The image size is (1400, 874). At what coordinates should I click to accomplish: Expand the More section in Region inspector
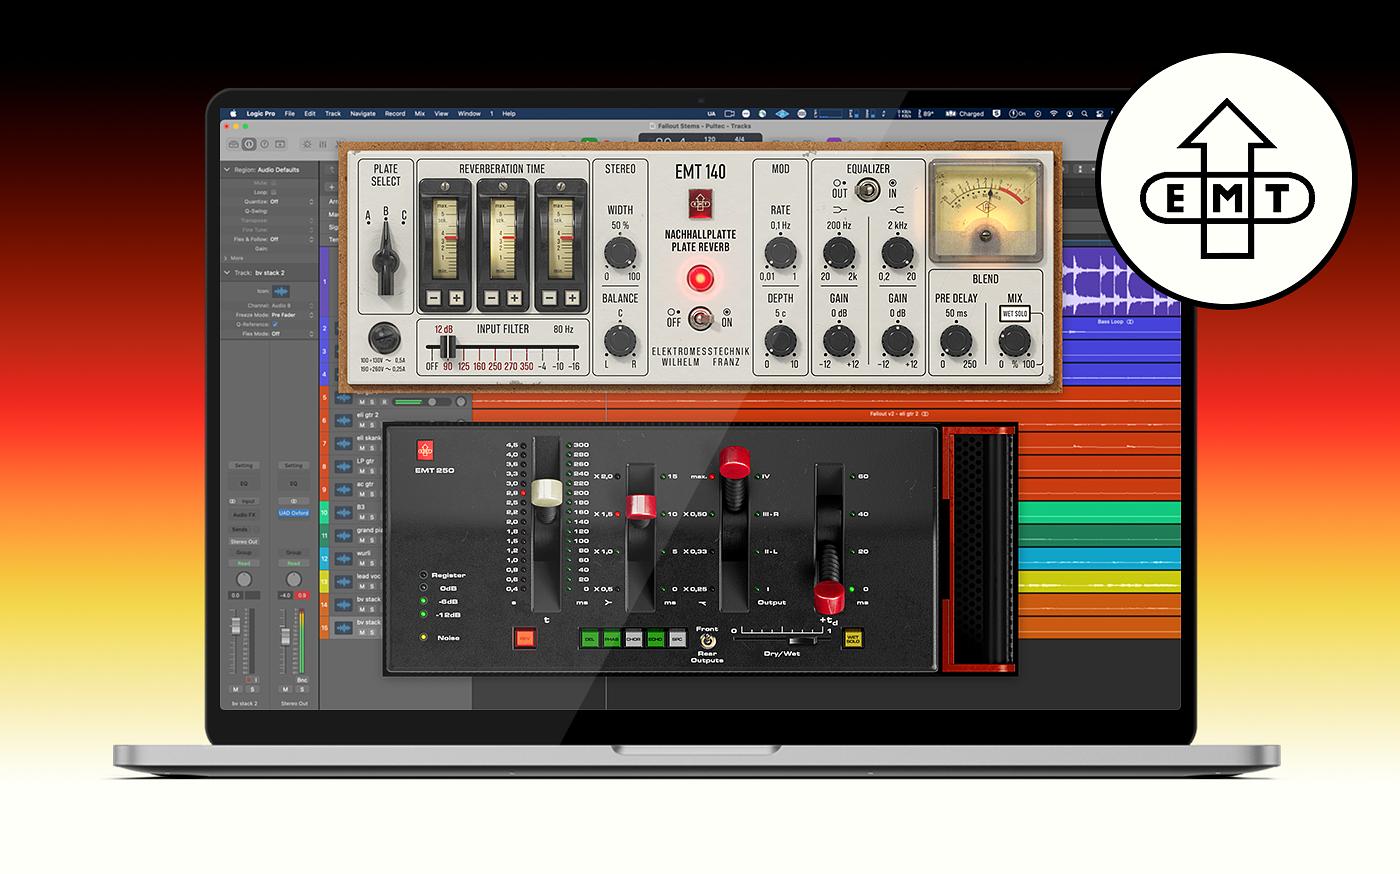point(227,258)
